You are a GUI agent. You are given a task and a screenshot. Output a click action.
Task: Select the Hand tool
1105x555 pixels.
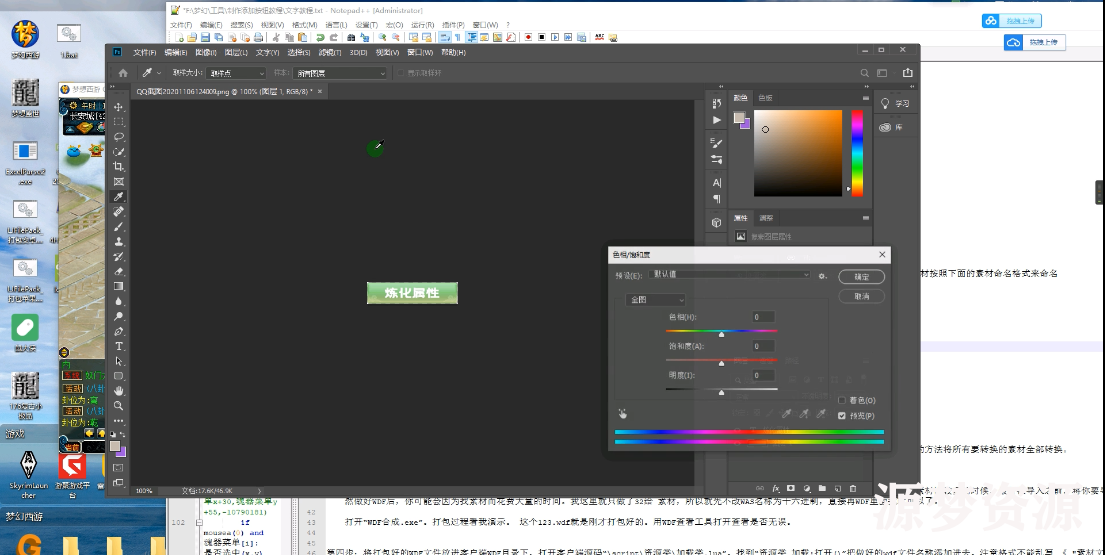click(x=118, y=391)
